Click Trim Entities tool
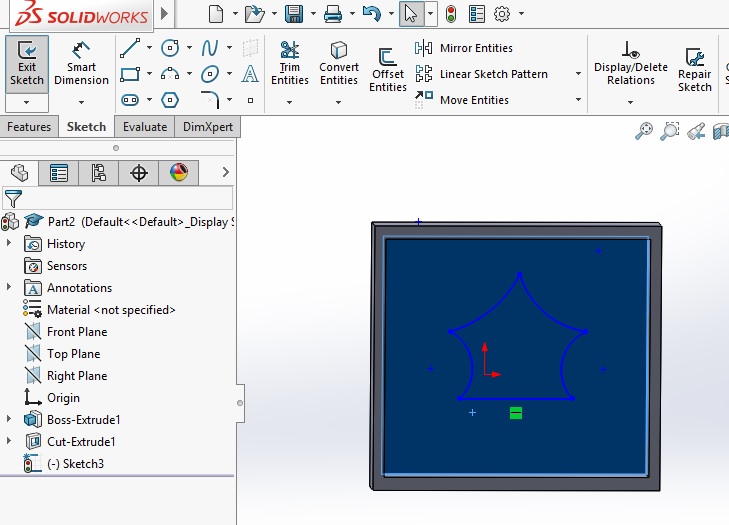729x525 pixels. pos(290,63)
